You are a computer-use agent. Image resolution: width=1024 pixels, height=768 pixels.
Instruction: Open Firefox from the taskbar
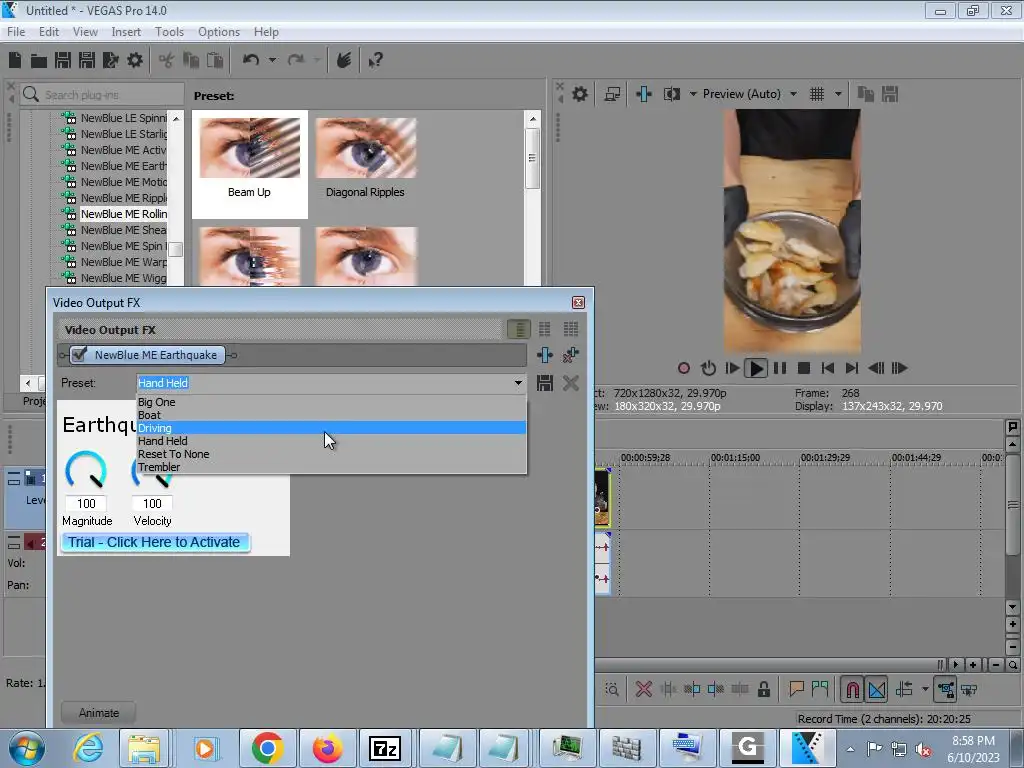[327, 748]
